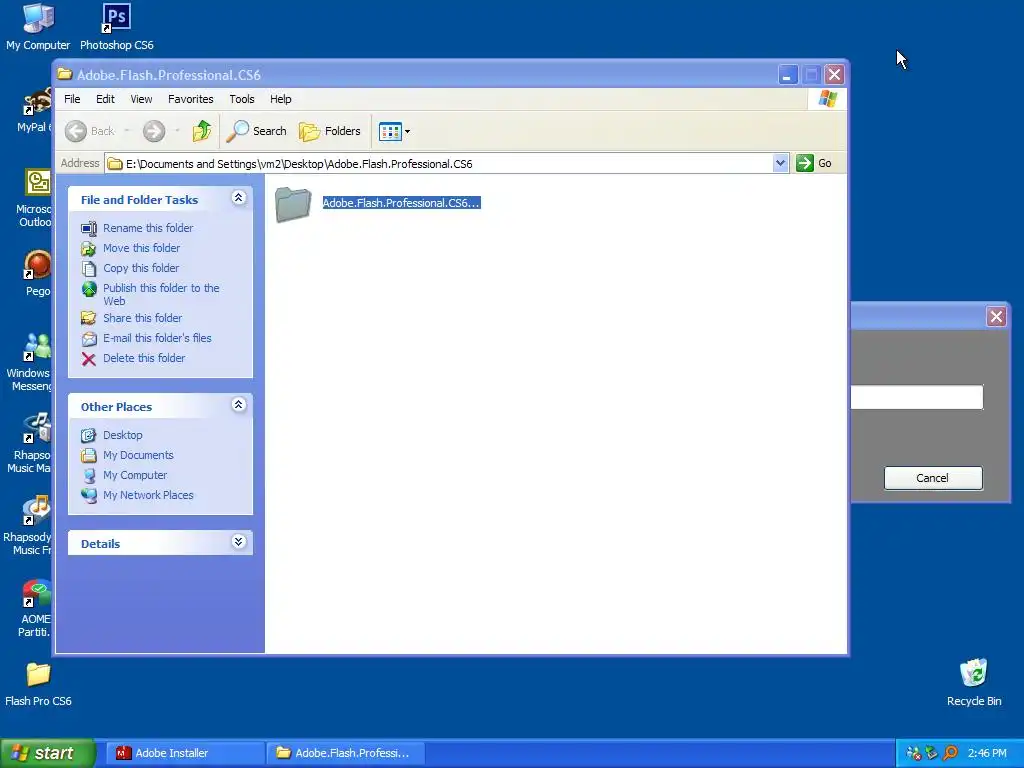Toggle the Folders pane
The image size is (1024, 768).
330,131
